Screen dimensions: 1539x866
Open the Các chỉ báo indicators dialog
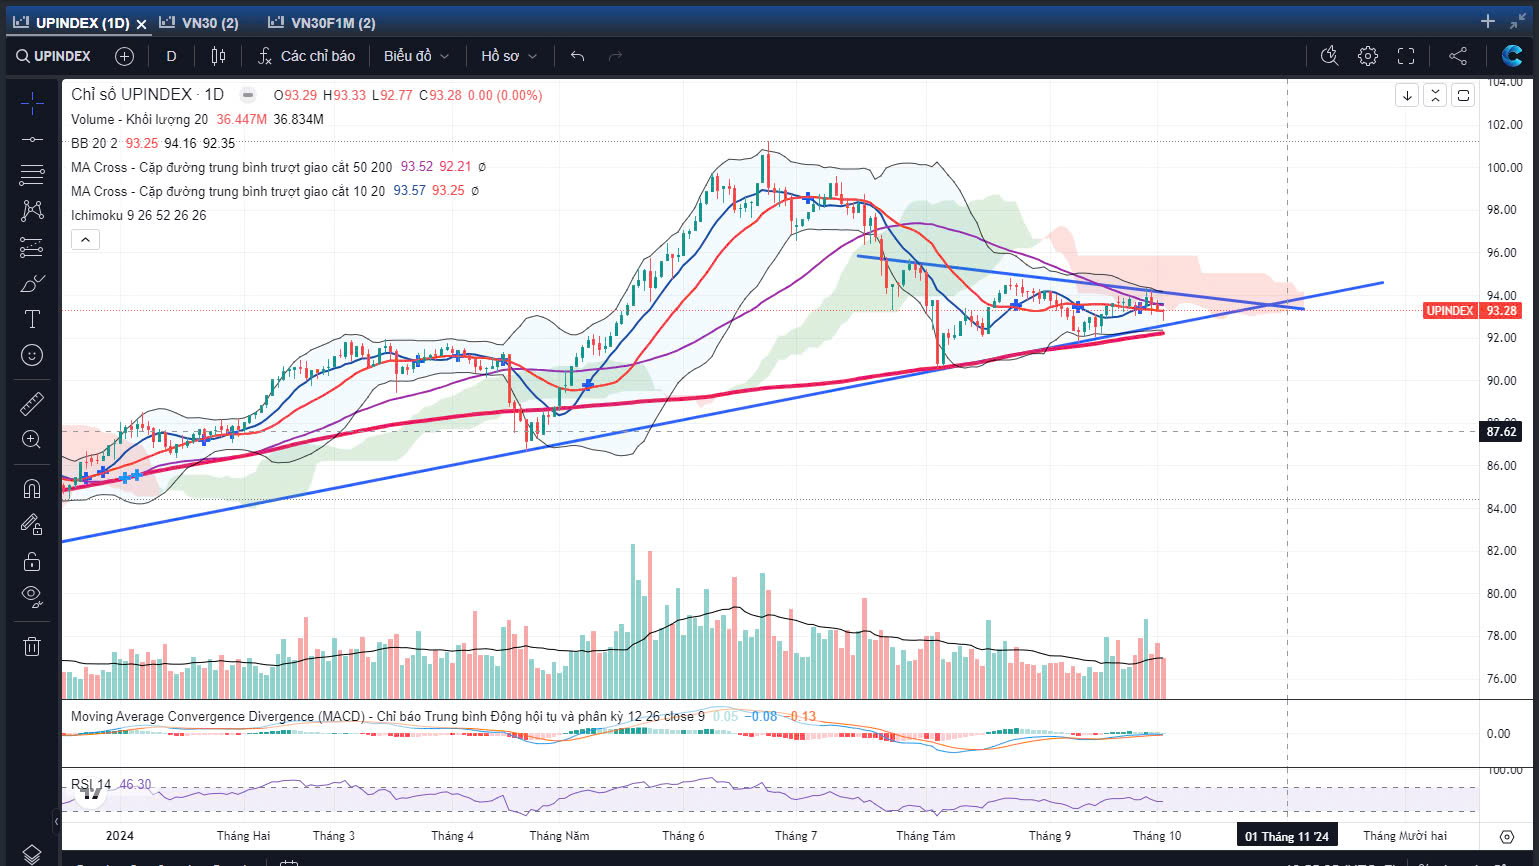[x=306, y=56]
